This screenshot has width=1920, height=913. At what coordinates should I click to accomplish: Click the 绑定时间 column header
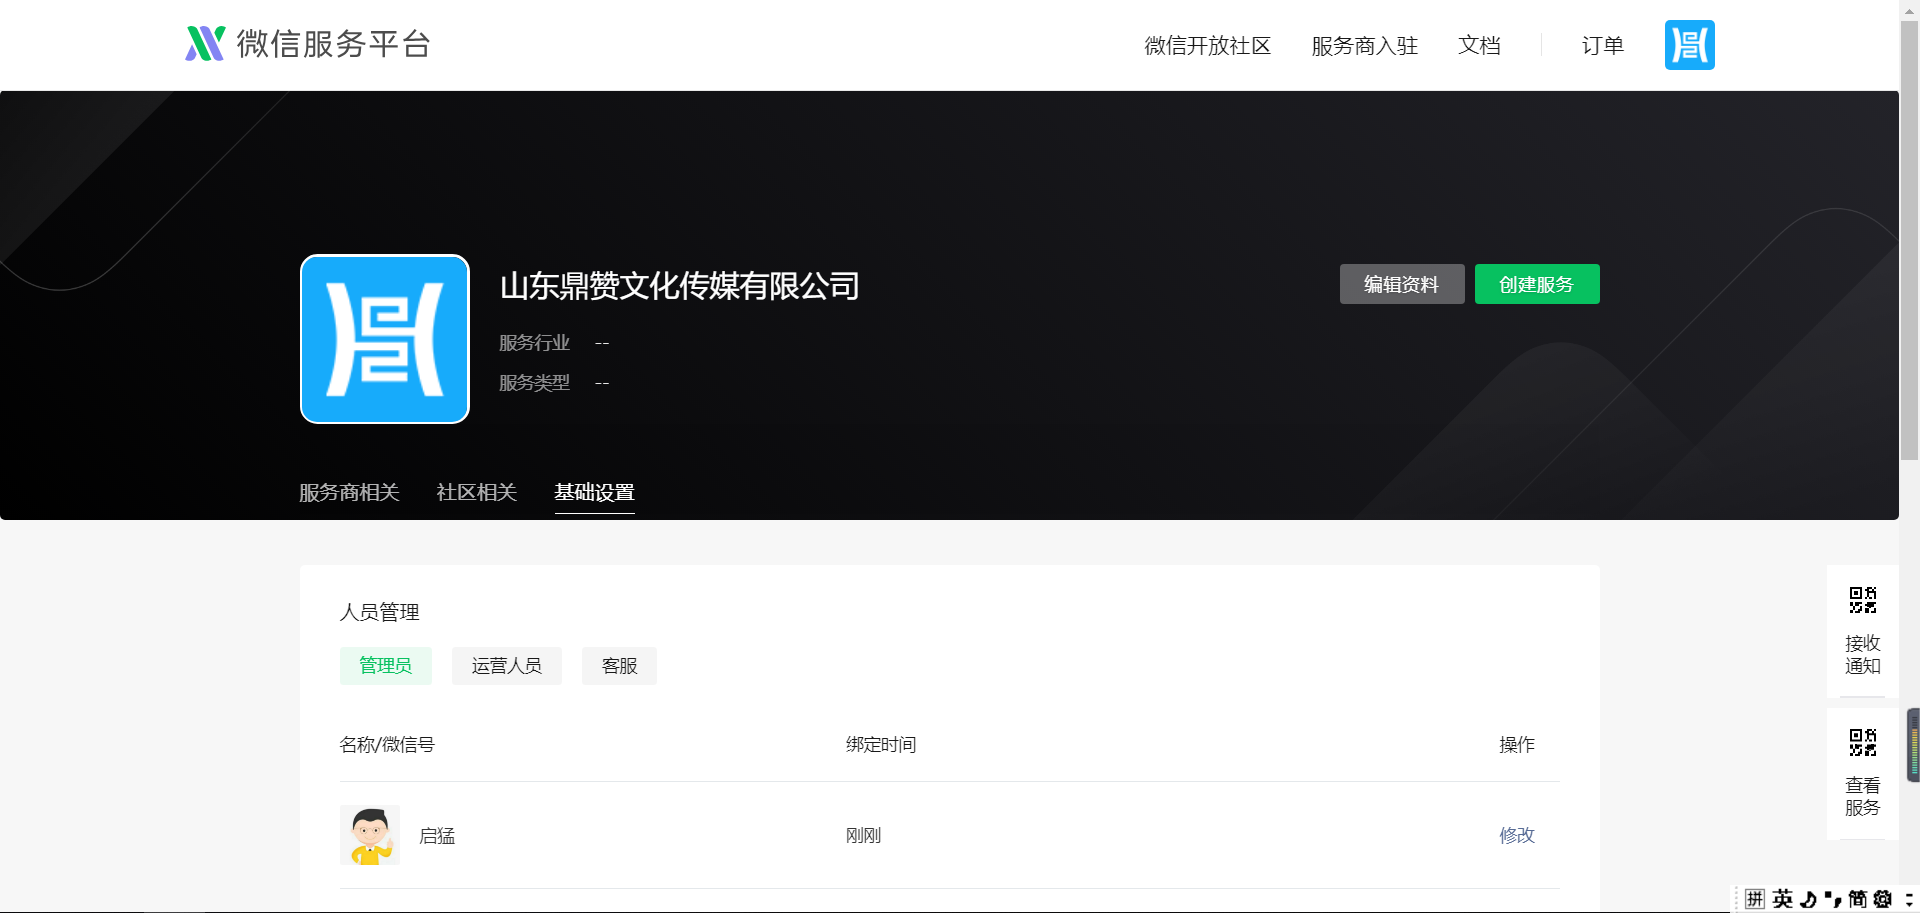pyautogui.click(x=881, y=745)
